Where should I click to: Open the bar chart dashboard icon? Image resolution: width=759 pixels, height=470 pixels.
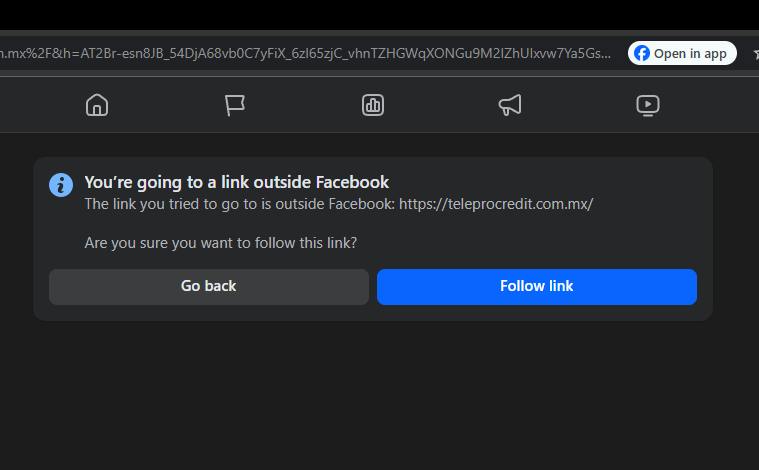click(x=373, y=105)
